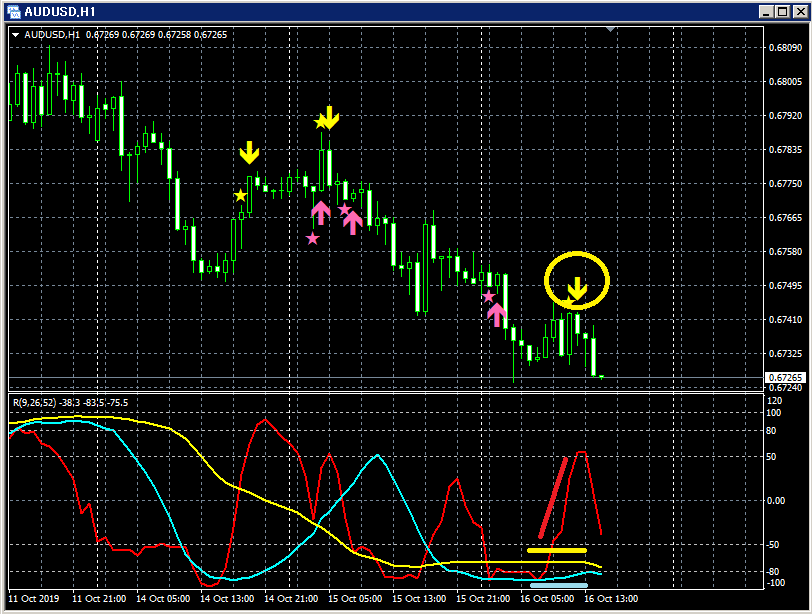812x614 pixels.
Task: Click time axis label 16 Oct 05:00
Action: click(547, 599)
